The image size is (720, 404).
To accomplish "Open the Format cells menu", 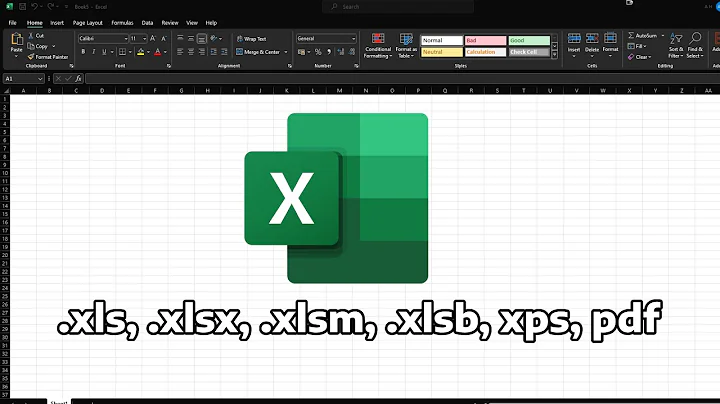I will point(610,45).
